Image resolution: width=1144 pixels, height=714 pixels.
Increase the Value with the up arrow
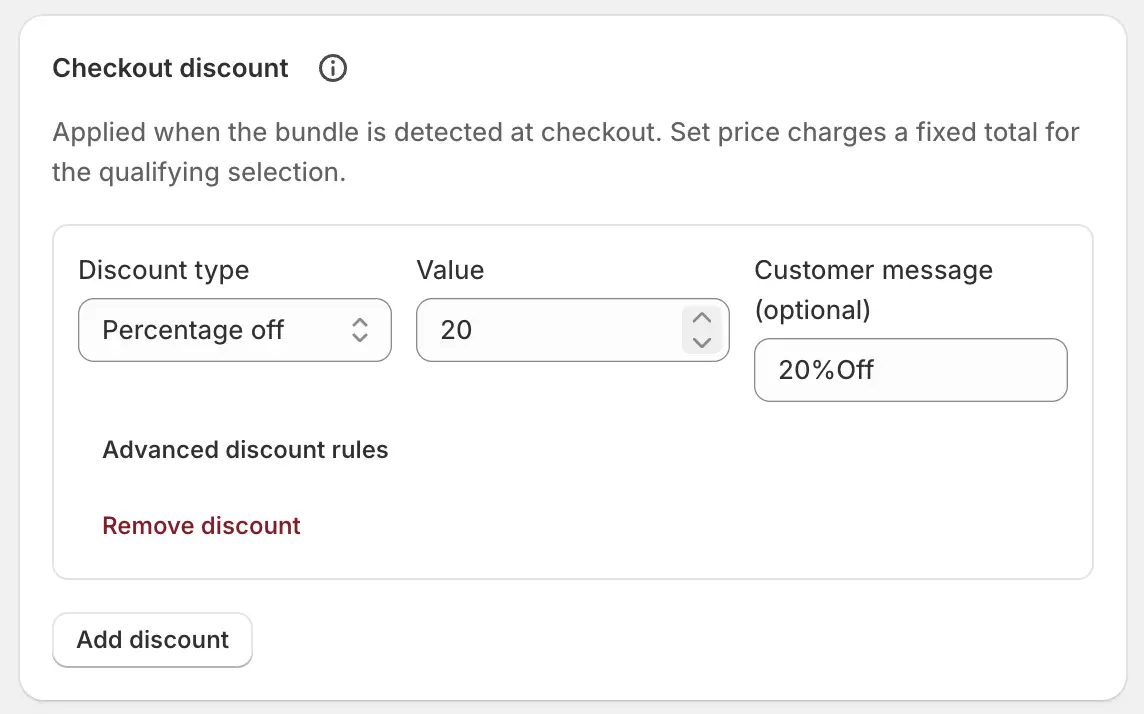click(x=702, y=318)
